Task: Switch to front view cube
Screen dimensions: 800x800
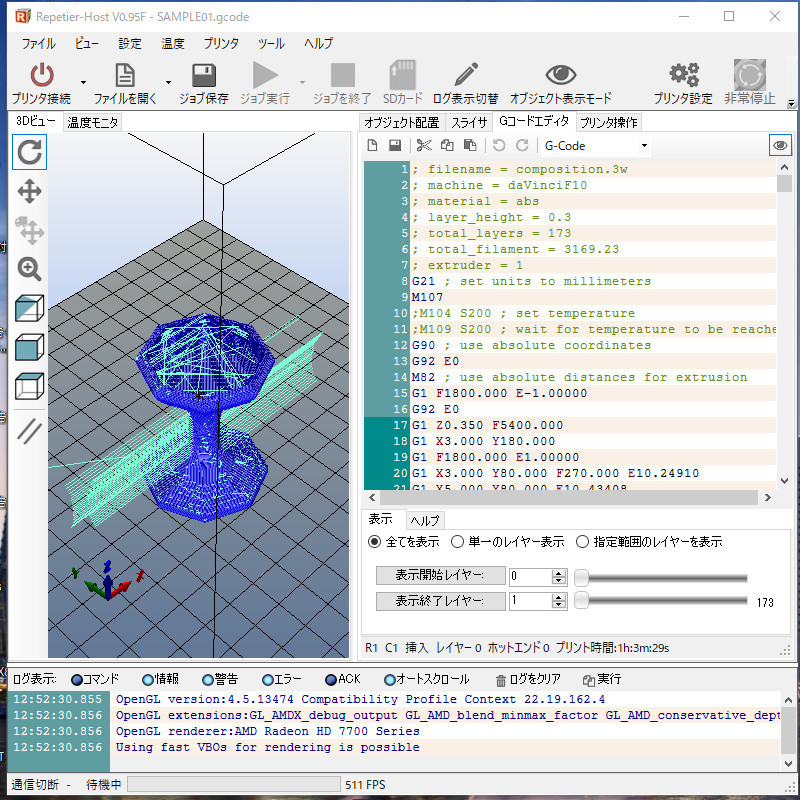Action: click(x=30, y=347)
